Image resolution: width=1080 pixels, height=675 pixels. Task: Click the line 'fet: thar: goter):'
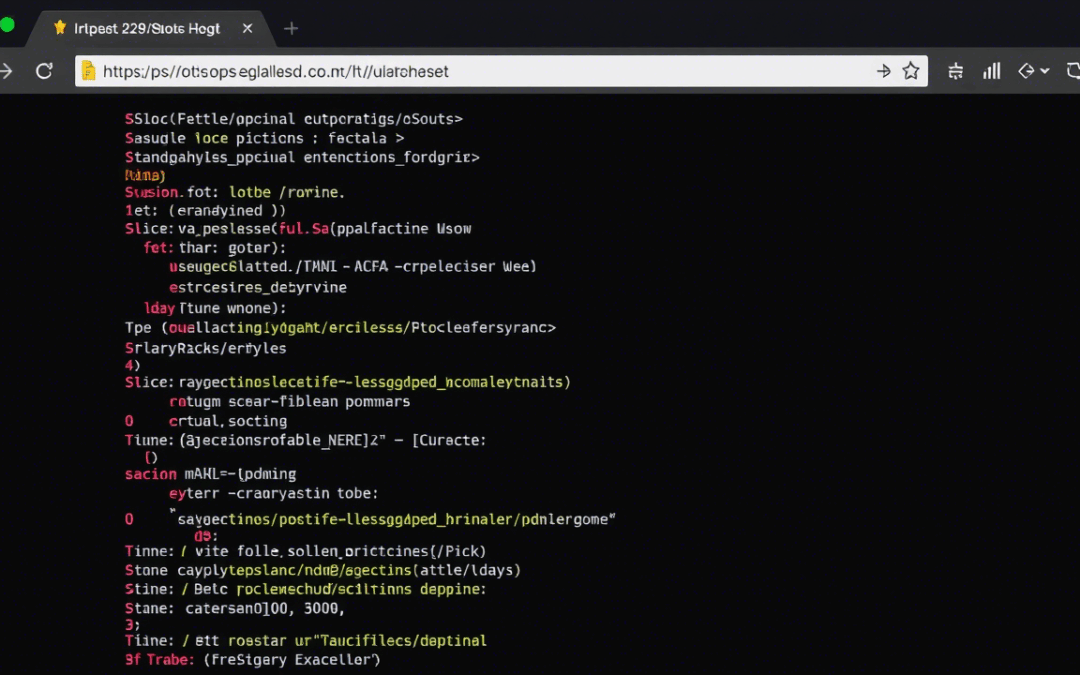click(x=215, y=248)
